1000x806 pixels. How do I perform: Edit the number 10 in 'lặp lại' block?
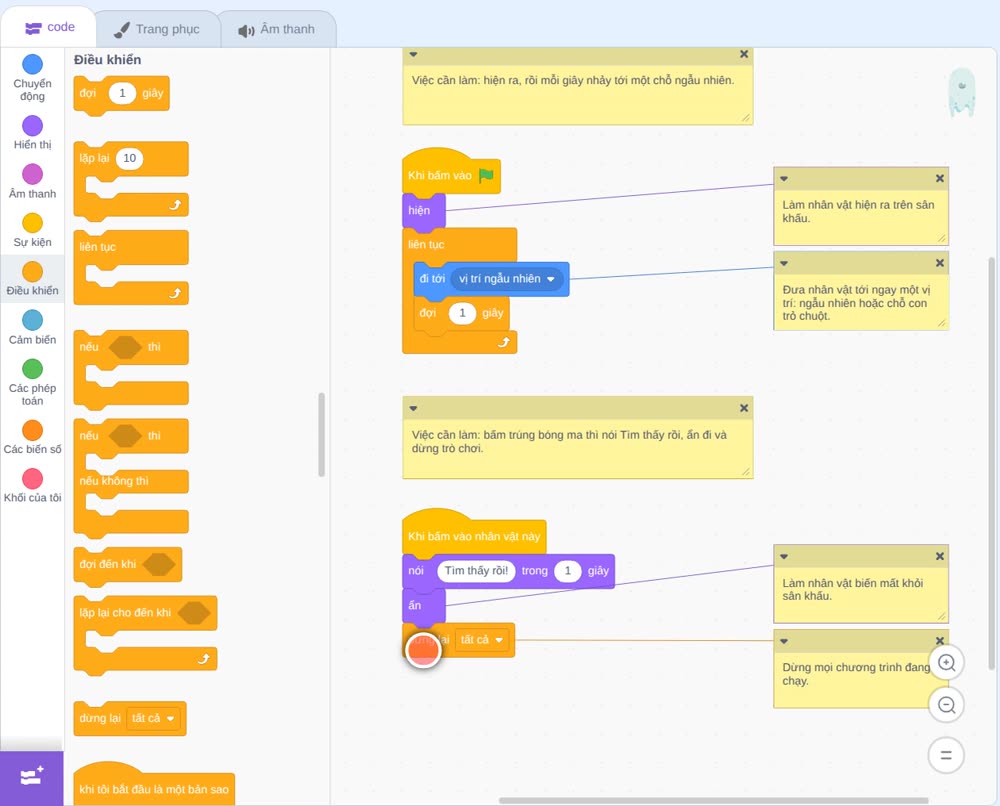129,158
